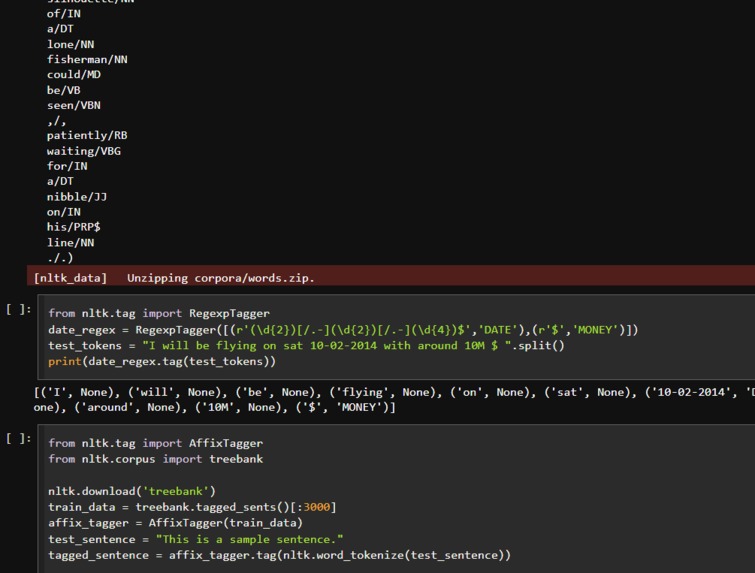Click the test_sentence assignment line

[195, 539]
